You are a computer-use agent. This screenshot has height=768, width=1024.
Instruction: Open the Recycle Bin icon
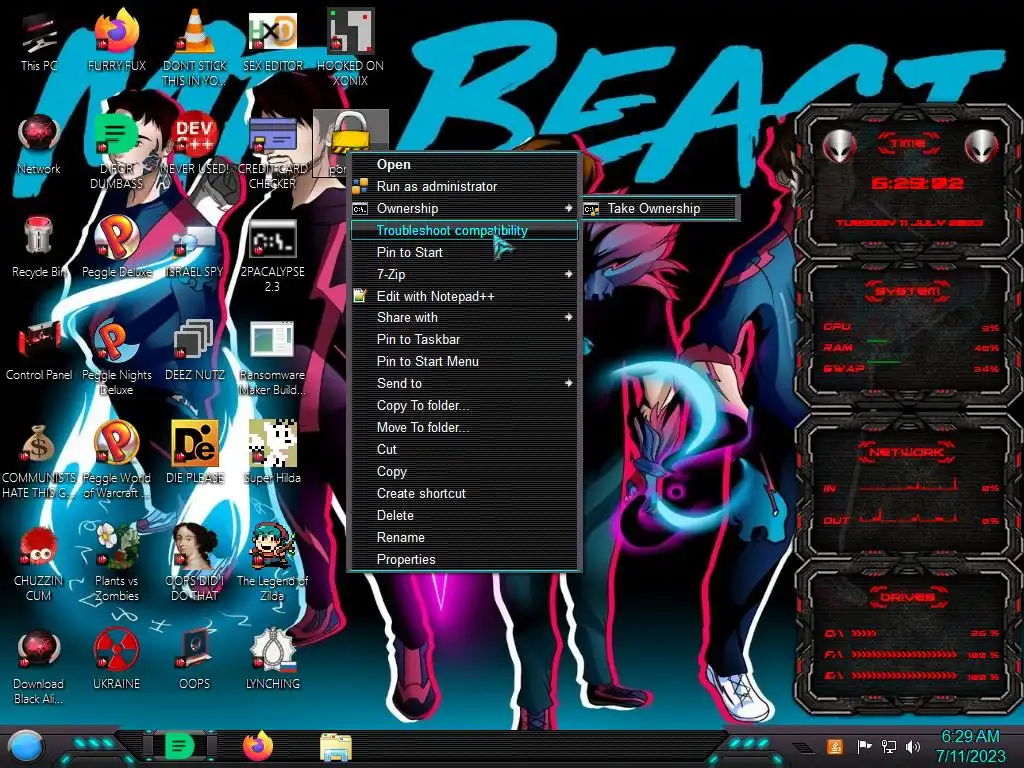39,247
